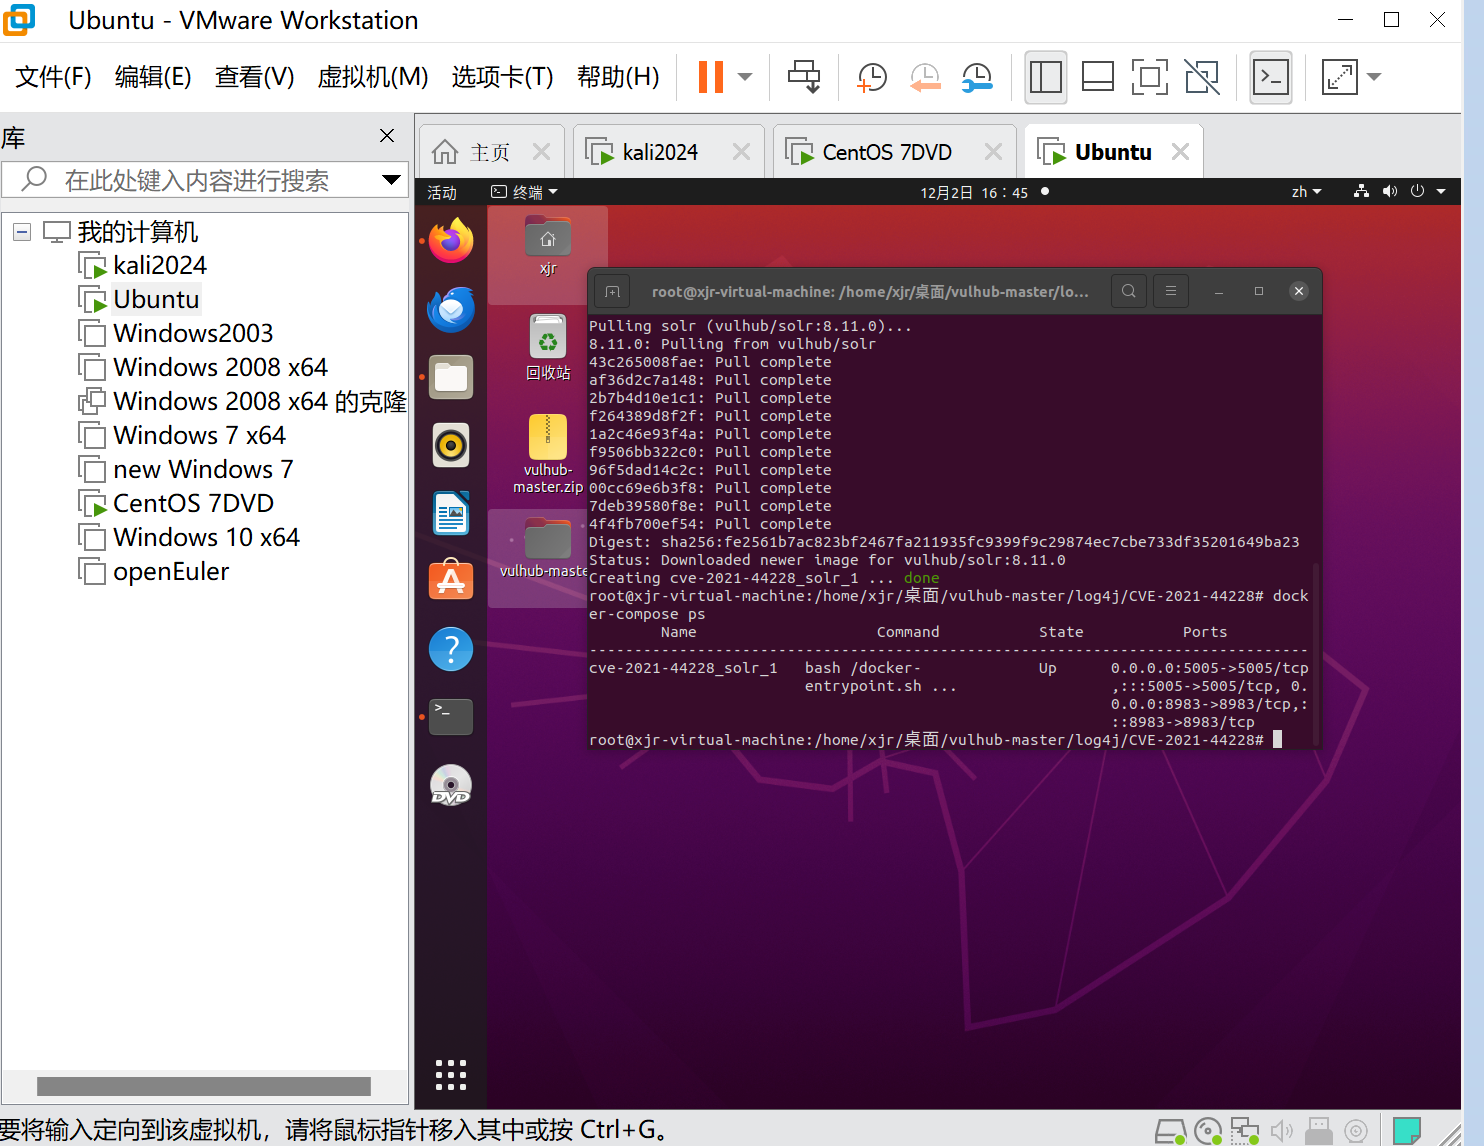Click the terminal window search button
The height and width of the screenshot is (1146, 1484).
pyautogui.click(x=1129, y=291)
